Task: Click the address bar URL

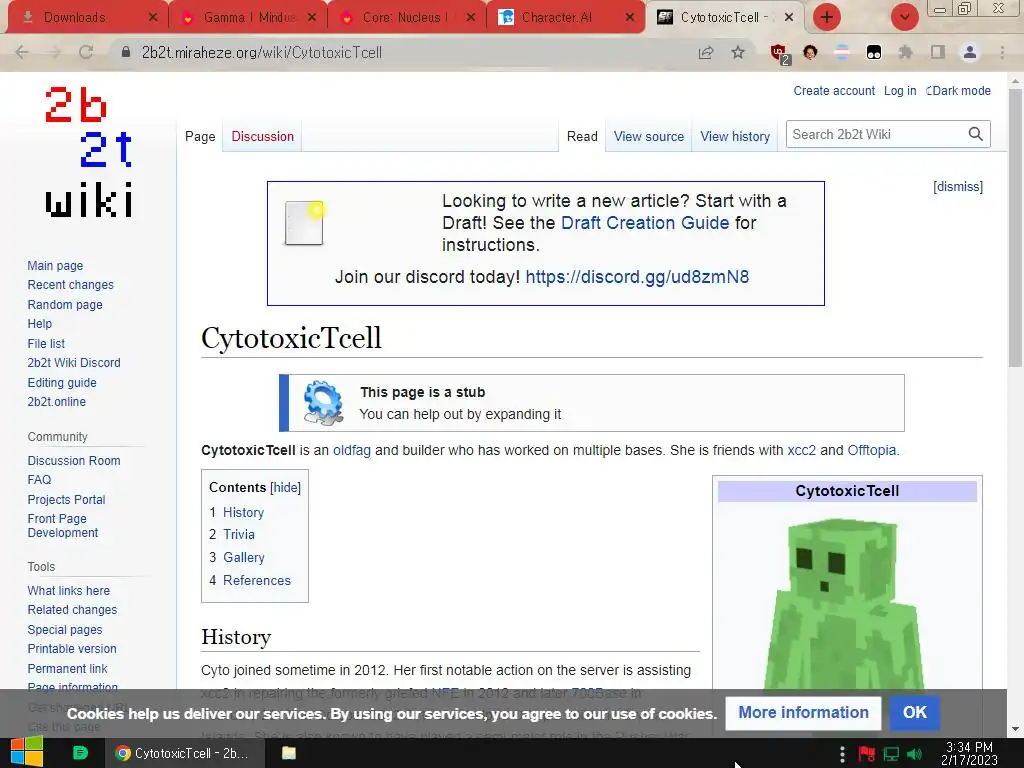Action: click(261, 52)
